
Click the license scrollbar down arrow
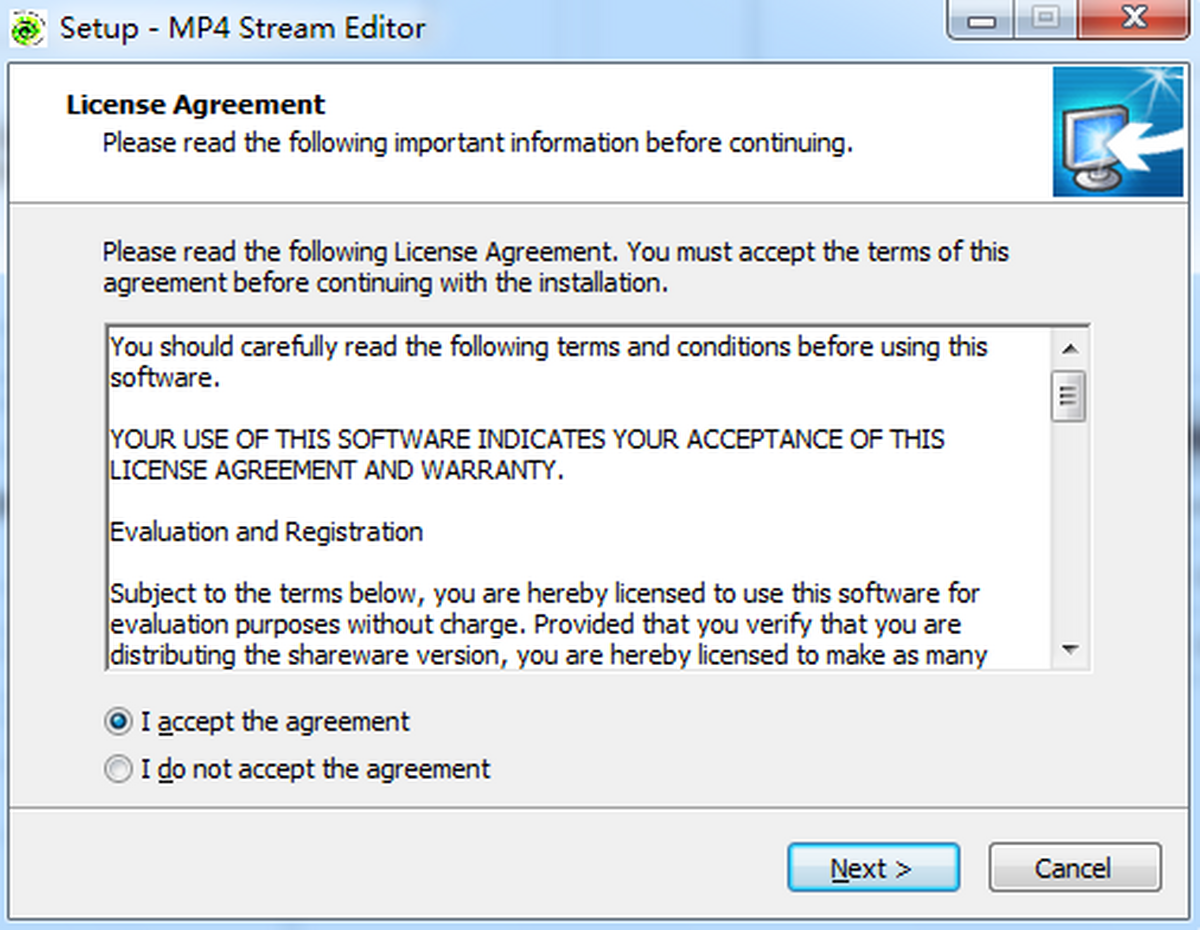pos(1069,650)
